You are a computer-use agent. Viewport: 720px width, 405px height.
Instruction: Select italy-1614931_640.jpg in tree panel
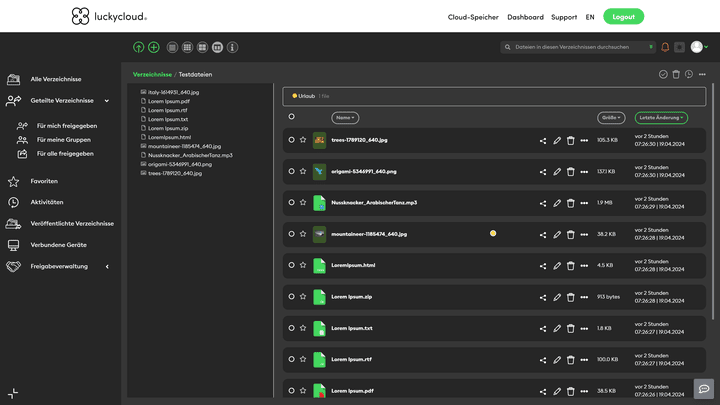click(x=173, y=92)
